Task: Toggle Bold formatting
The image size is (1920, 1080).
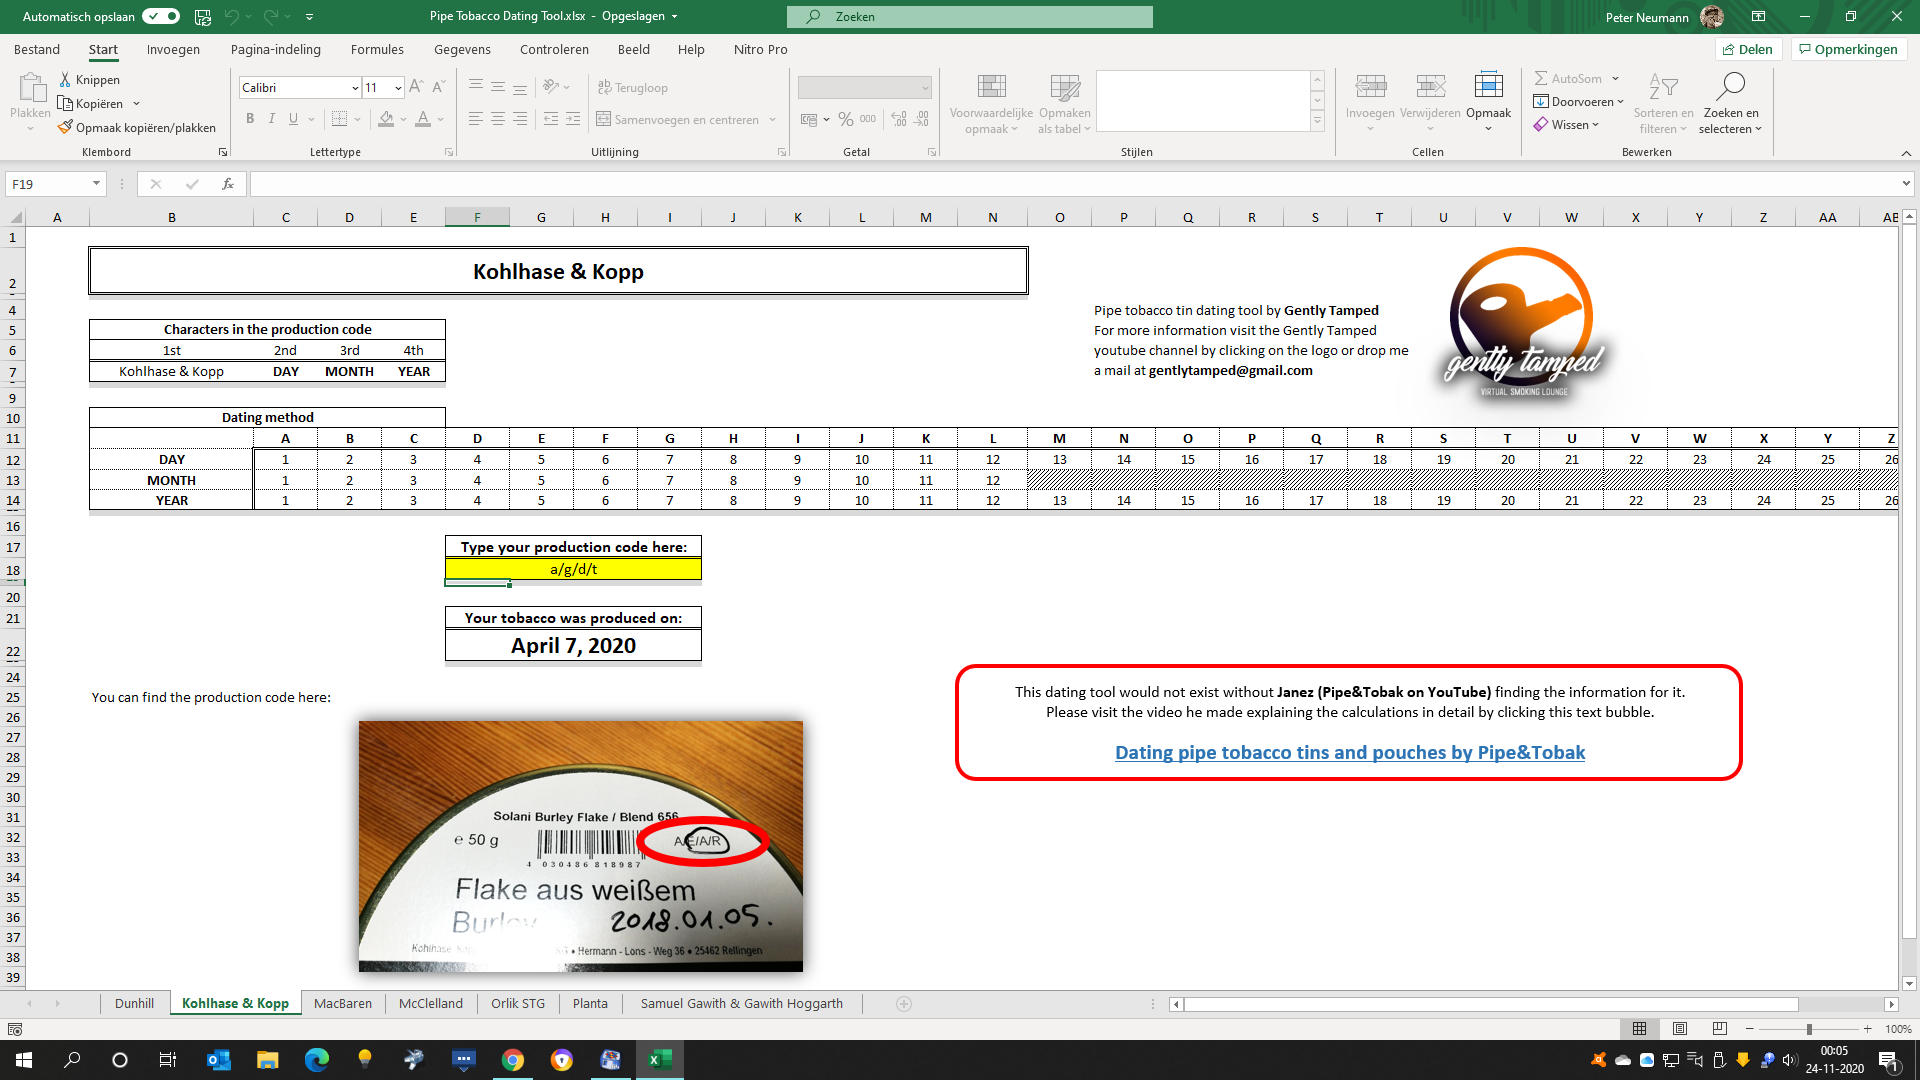Action: [250, 119]
